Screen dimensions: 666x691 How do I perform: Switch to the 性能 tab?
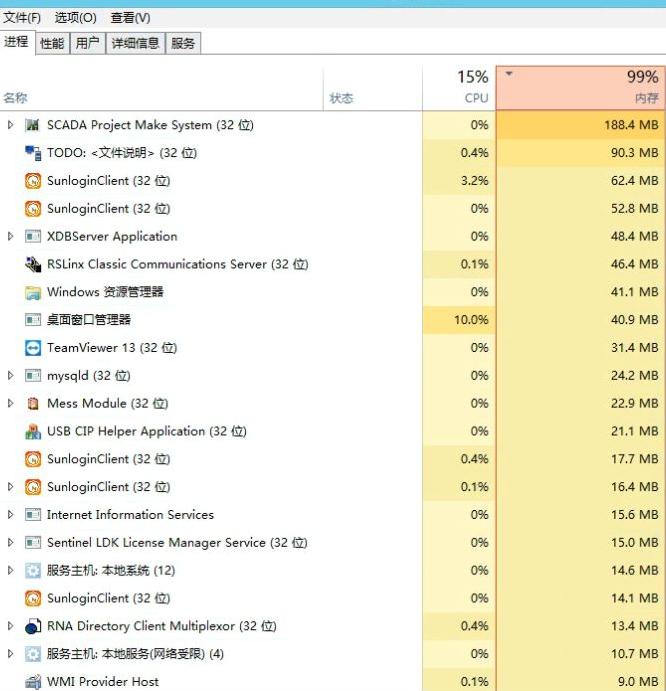pyautogui.click(x=52, y=44)
